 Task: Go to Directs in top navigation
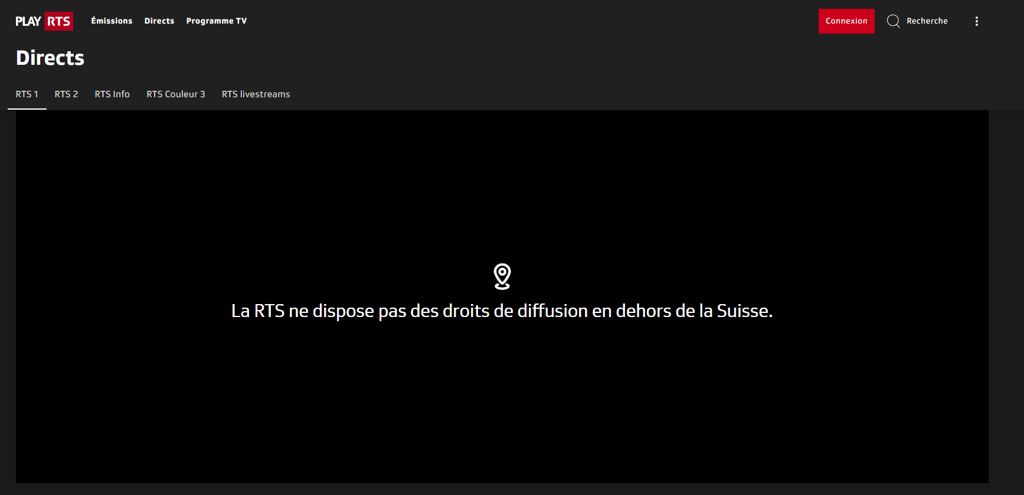[159, 21]
